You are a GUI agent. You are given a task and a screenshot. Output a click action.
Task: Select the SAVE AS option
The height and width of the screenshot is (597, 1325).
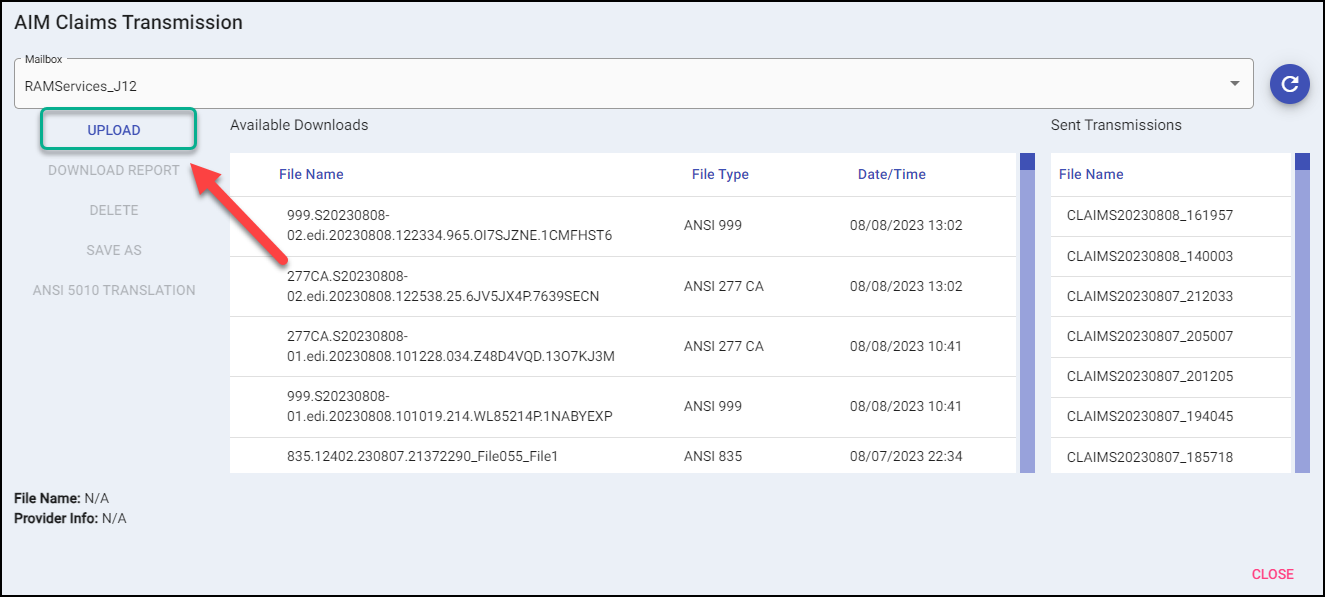pyautogui.click(x=114, y=250)
